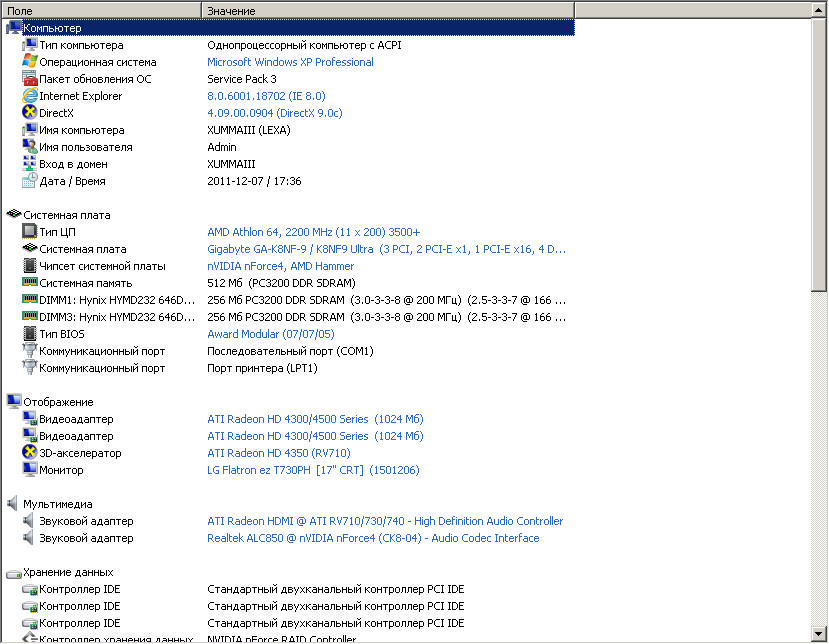This screenshot has width=829, height=644.
Task: Click the 3D-акселератор icon
Action: (30, 453)
